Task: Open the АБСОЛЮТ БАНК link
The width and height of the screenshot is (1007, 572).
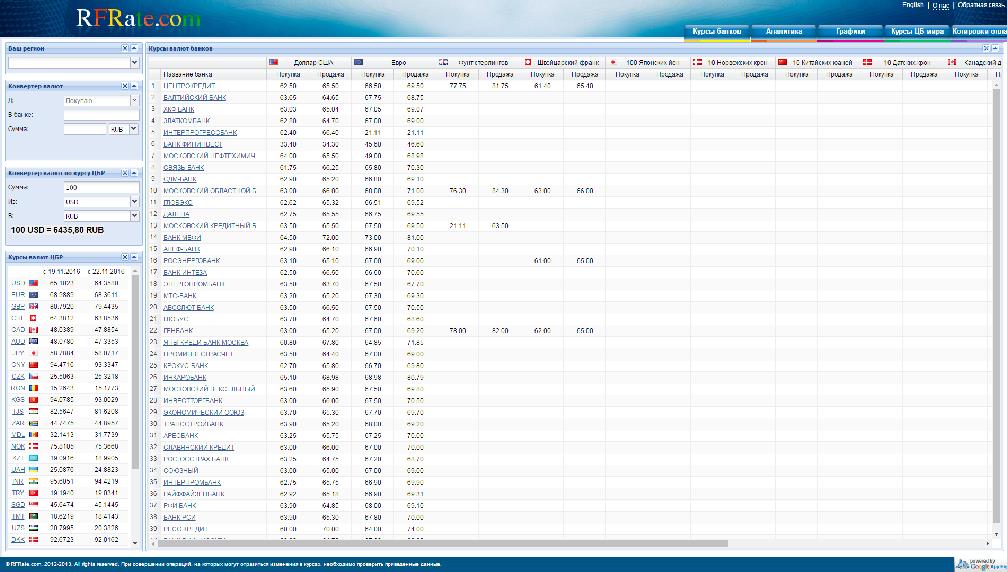Action: [189, 307]
